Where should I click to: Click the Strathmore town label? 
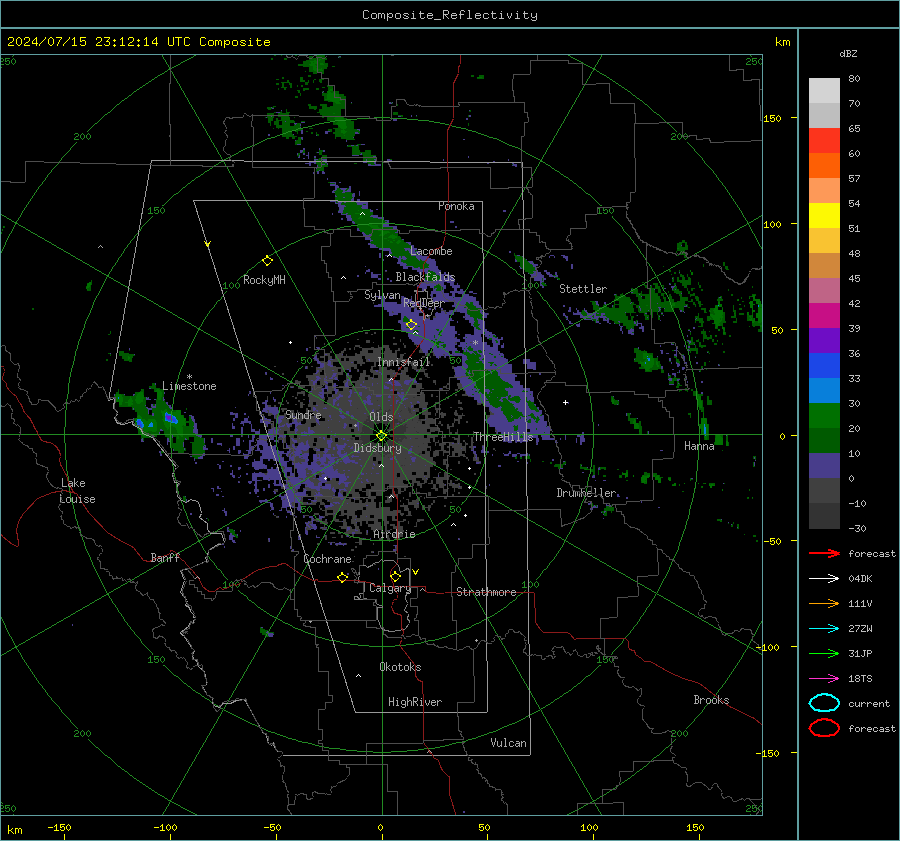coord(486,592)
